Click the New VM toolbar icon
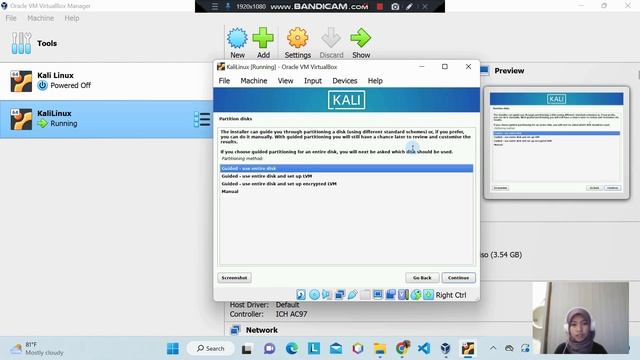The width and height of the screenshot is (640, 360). [x=237, y=38]
